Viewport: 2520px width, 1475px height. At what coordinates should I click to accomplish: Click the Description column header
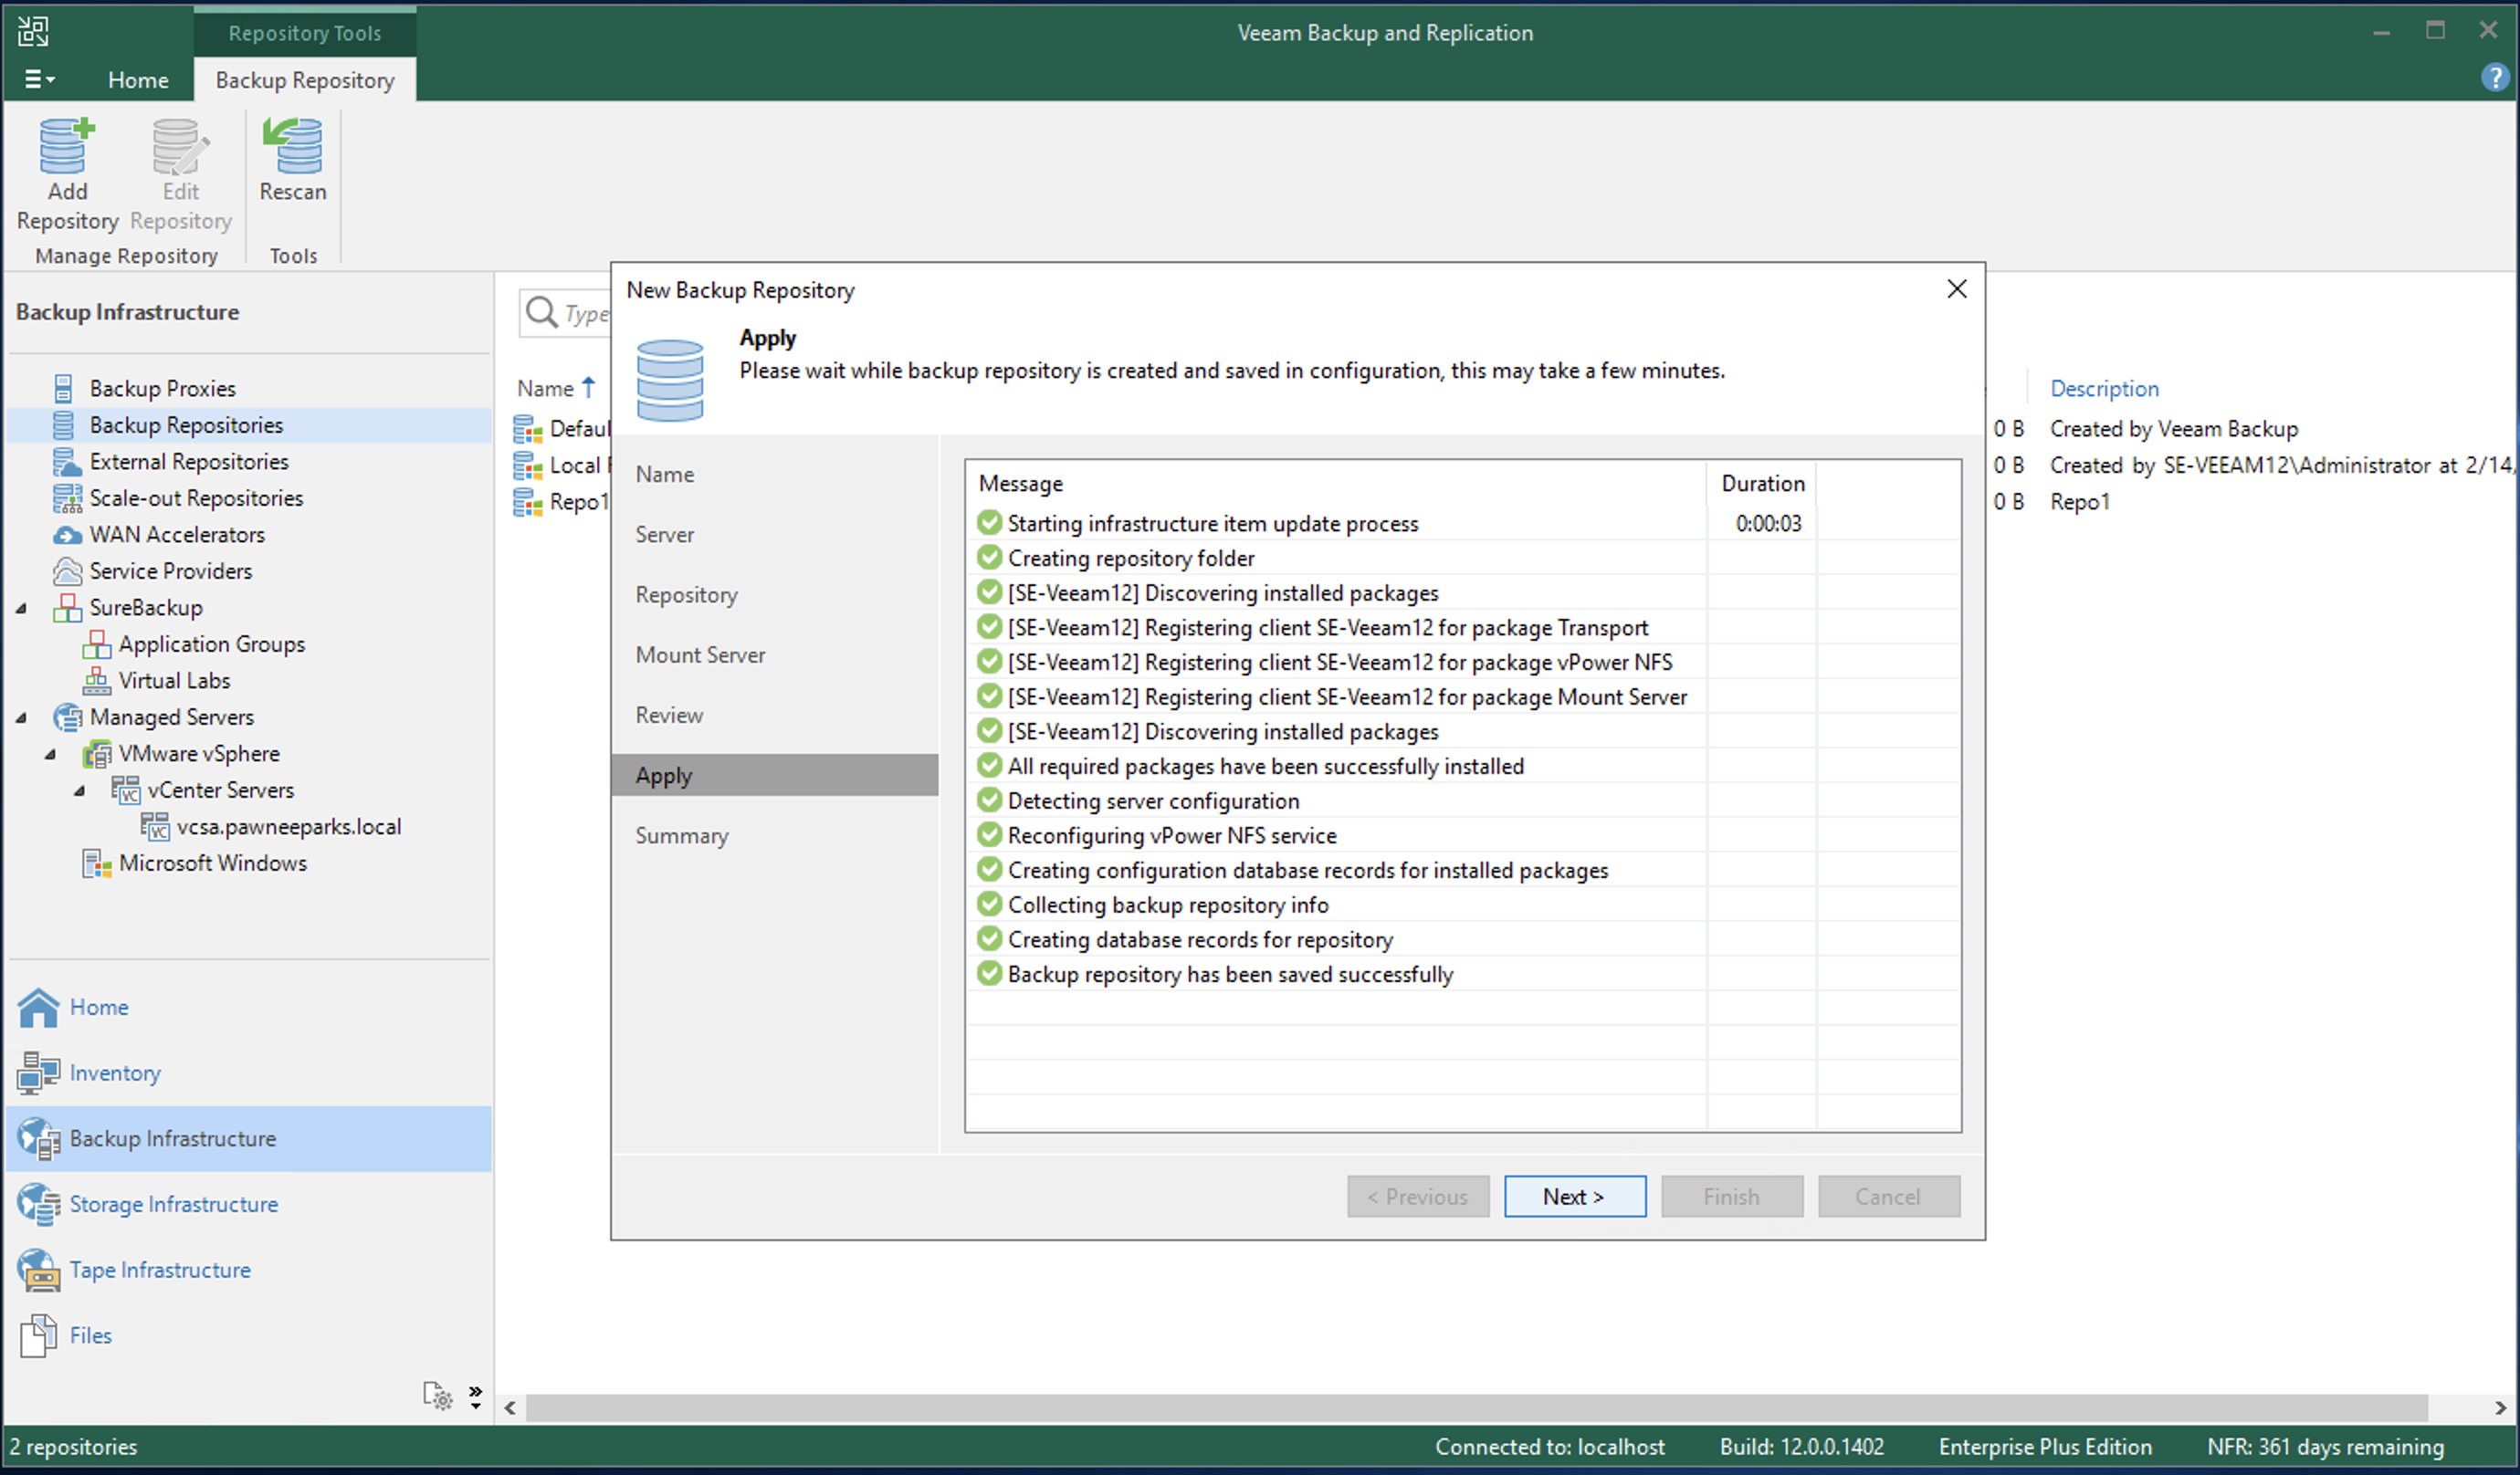click(2104, 388)
